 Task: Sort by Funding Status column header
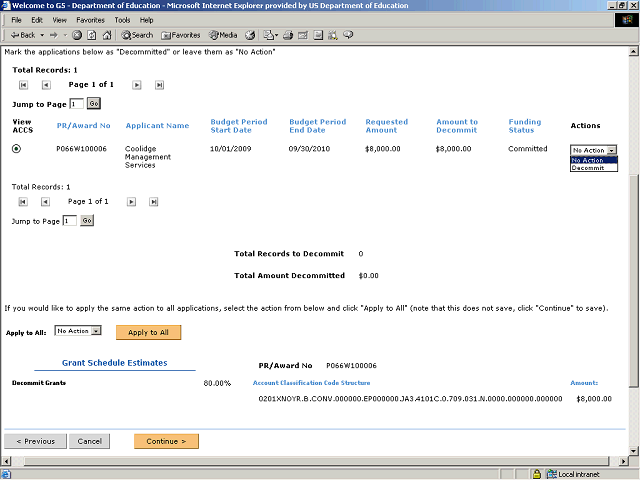[x=524, y=126]
